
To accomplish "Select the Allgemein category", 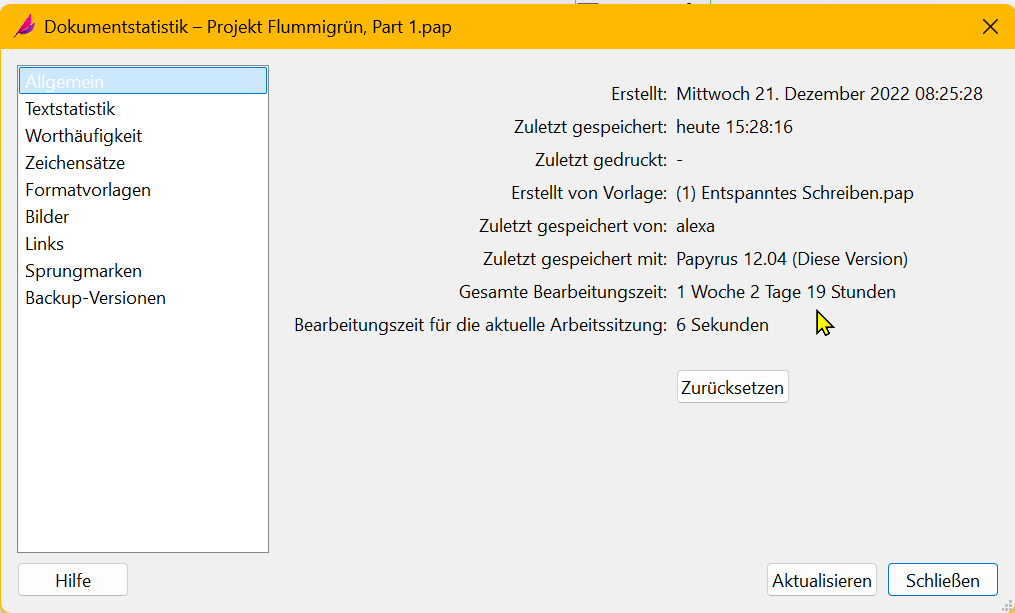I will 65,82.
